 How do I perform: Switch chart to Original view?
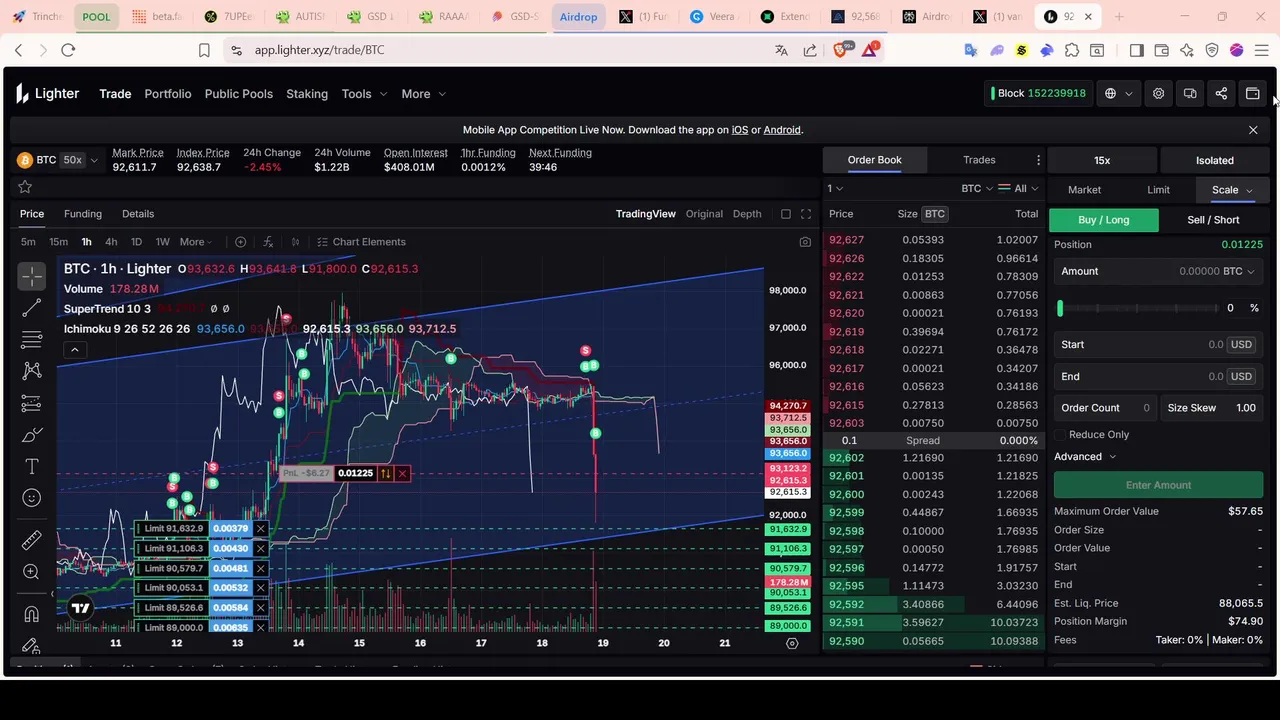704,214
